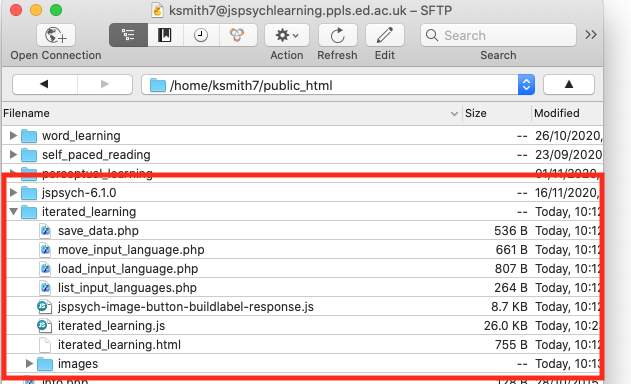Click the window title proxy icon

click(158, 10)
